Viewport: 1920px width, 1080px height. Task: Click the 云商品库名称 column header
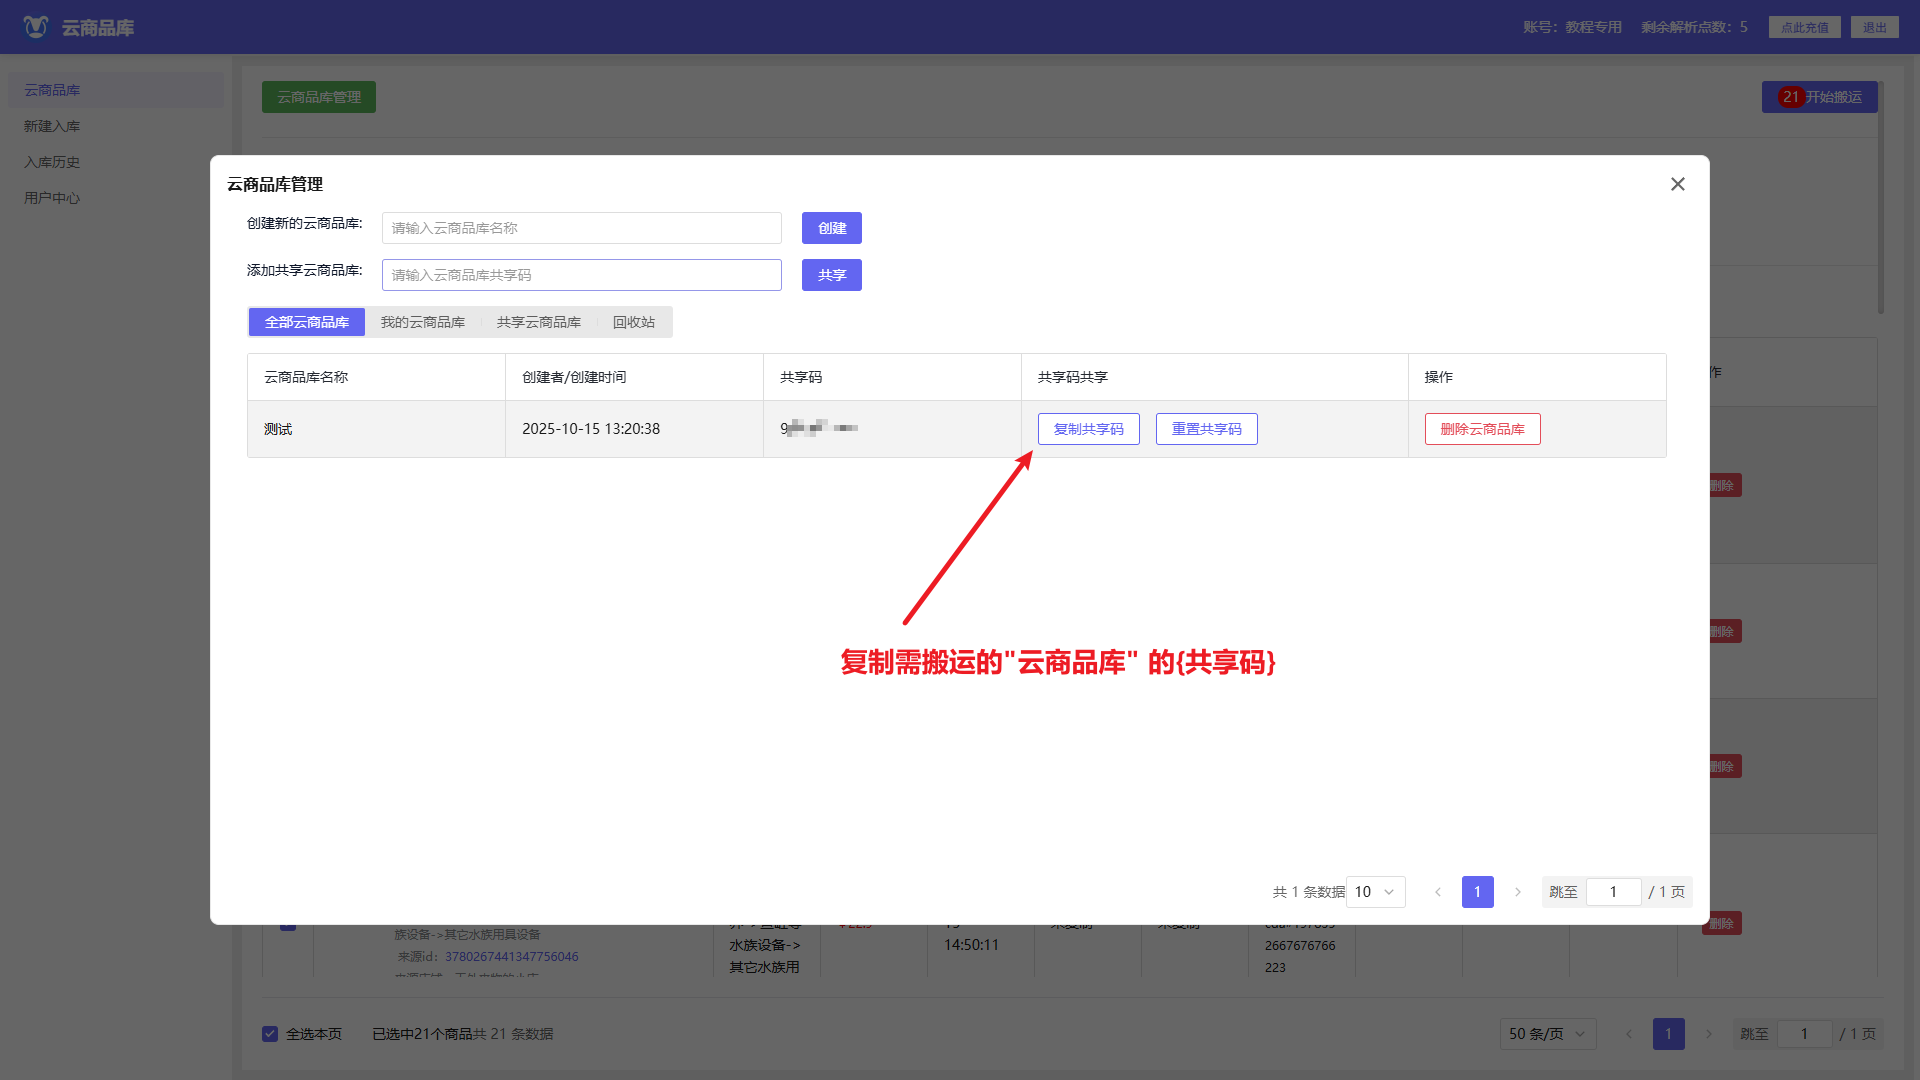376,377
